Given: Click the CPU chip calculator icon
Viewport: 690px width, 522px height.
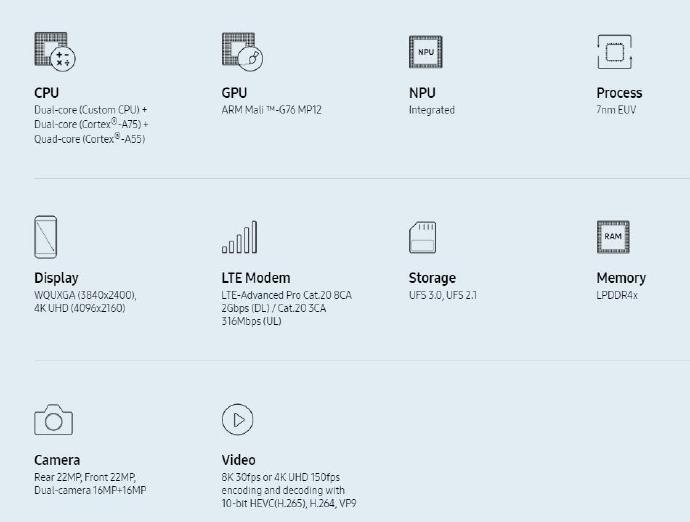Looking at the screenshot, I should click(55, 51).
